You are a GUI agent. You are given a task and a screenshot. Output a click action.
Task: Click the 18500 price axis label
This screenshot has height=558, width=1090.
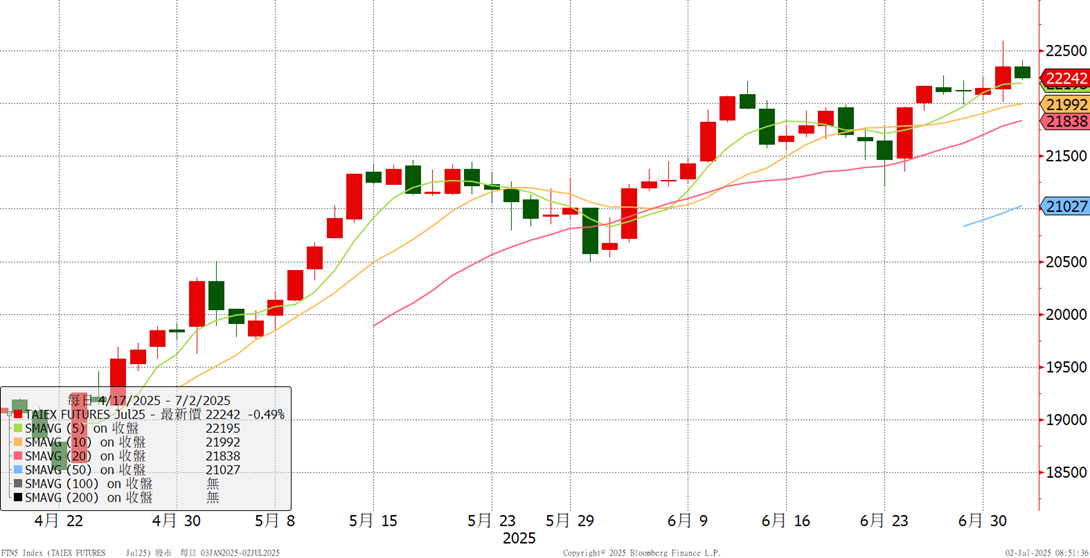coord(1066,473)
